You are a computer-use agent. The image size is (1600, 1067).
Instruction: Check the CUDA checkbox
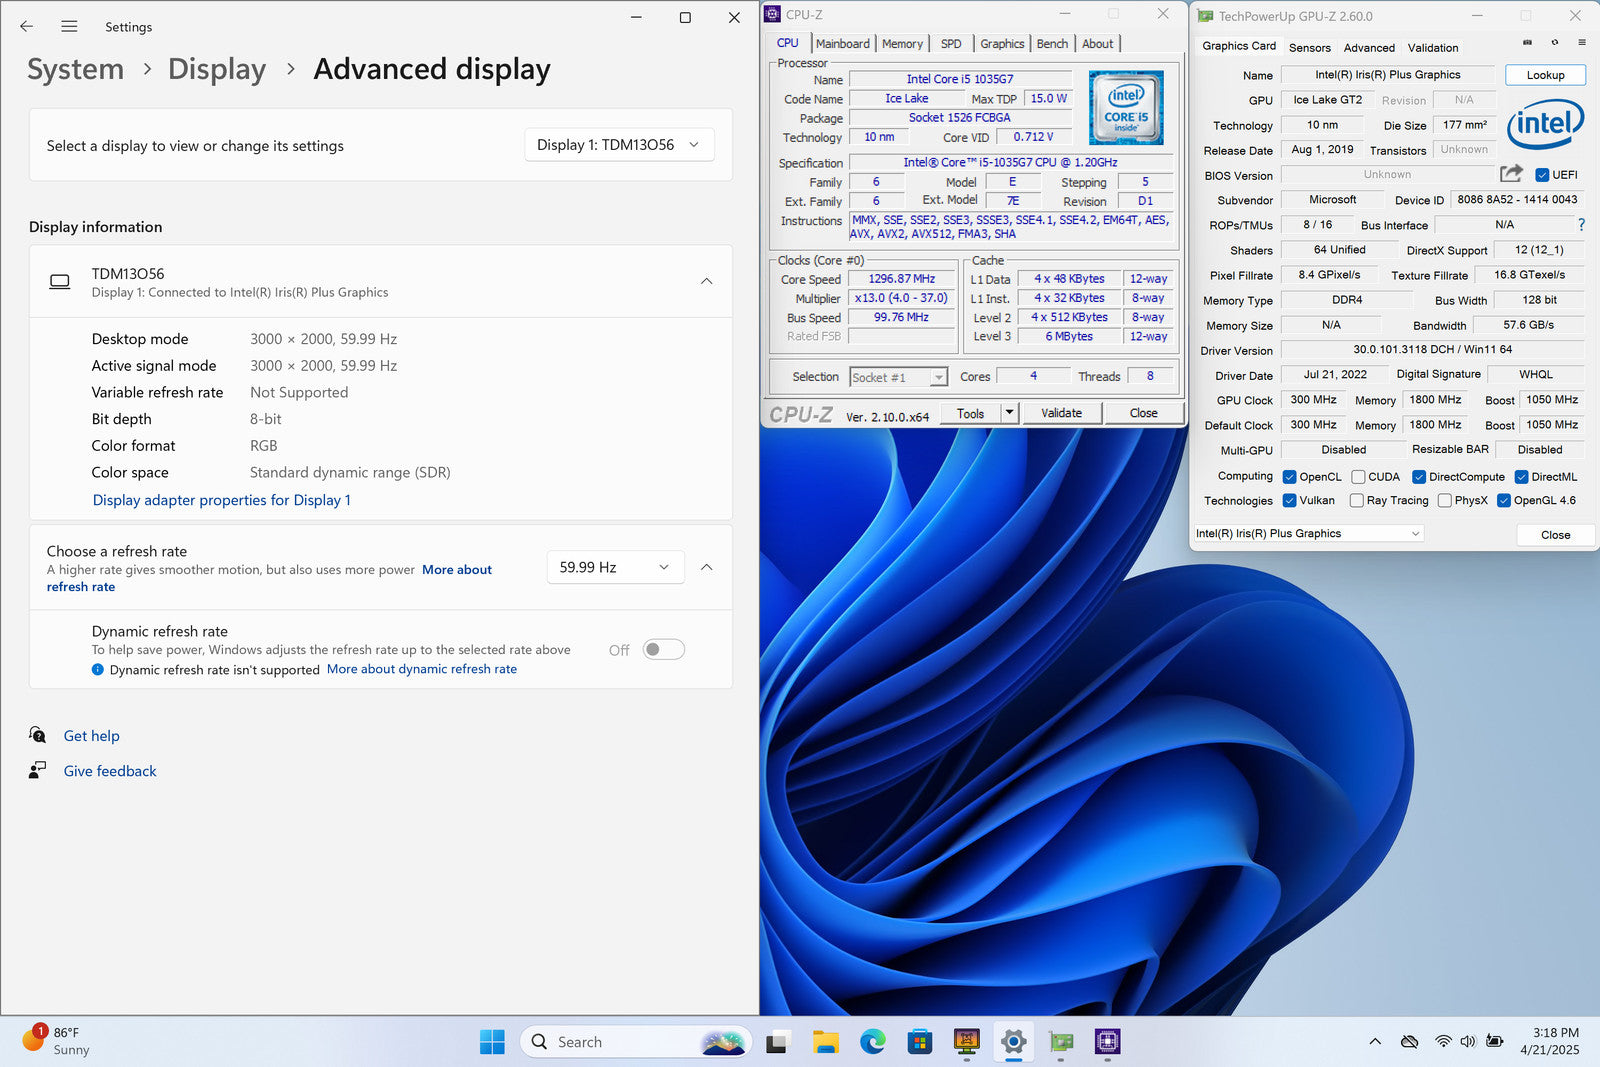(1358, 477)
